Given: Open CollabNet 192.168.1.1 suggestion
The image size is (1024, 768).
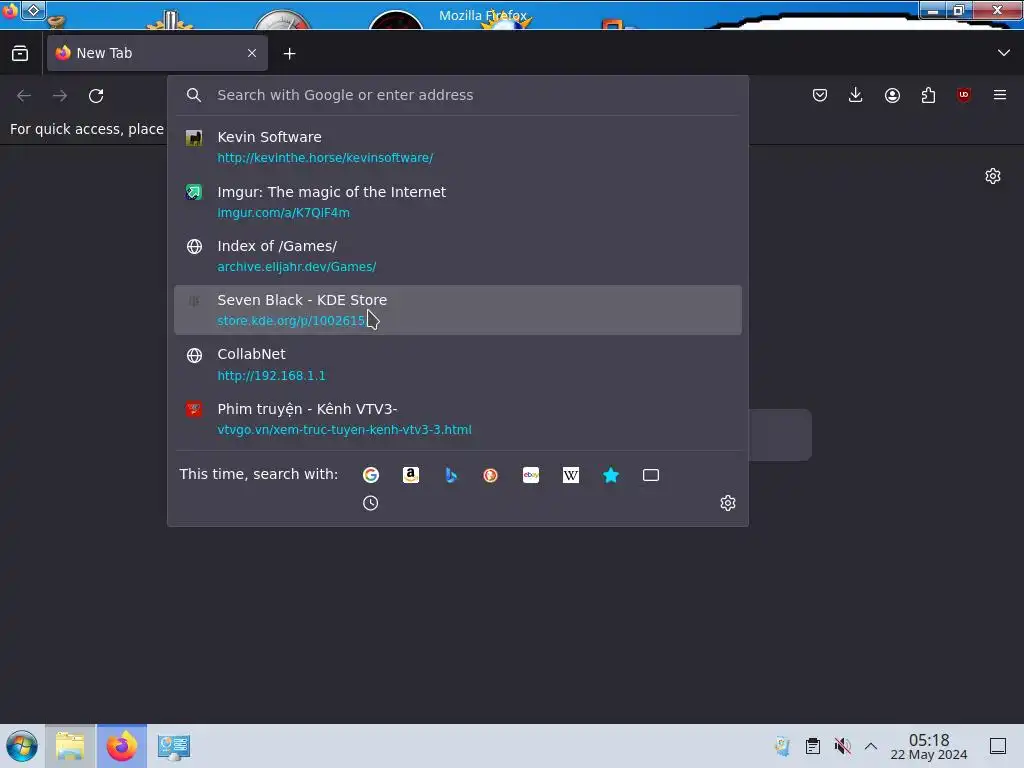Looking at the screenshot, I should click(x=457, y=364).
